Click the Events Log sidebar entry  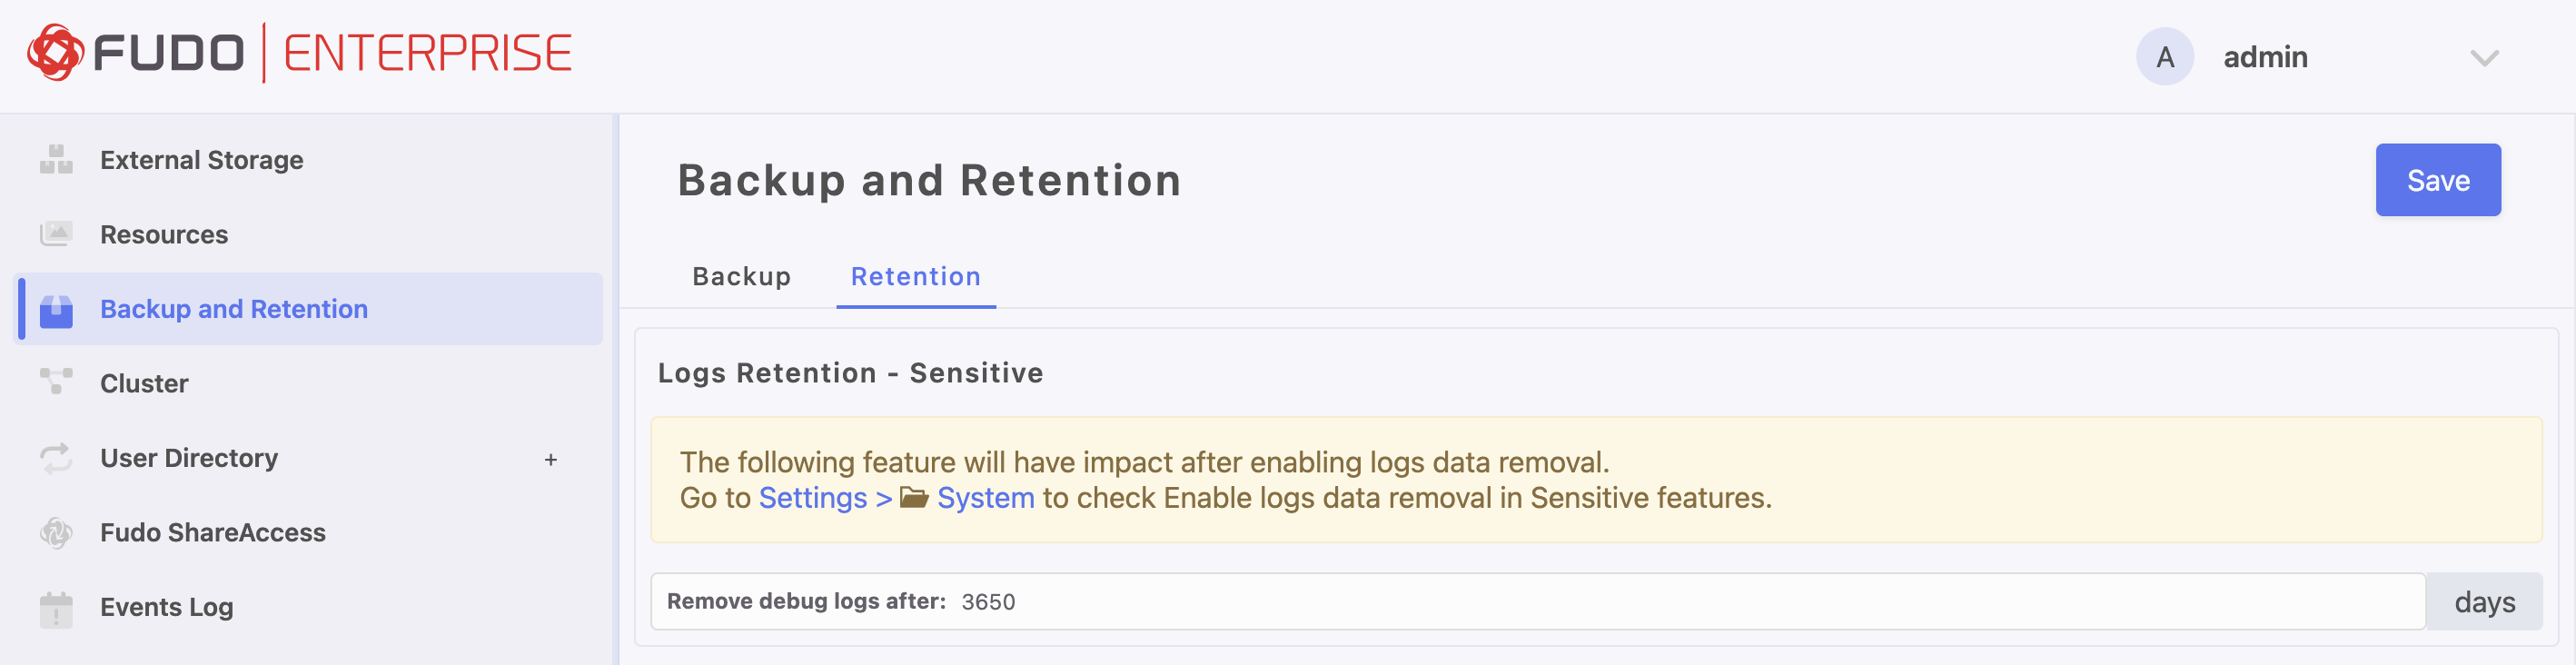(166, 607)
